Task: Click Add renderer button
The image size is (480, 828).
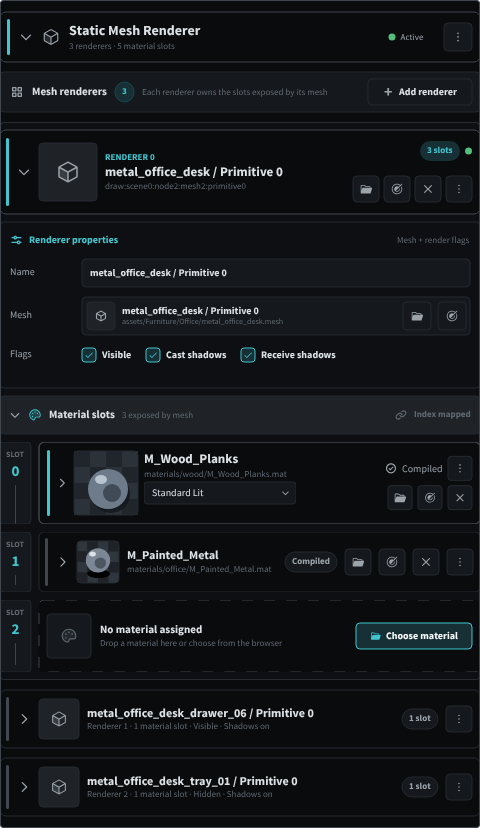Action: 420,92
